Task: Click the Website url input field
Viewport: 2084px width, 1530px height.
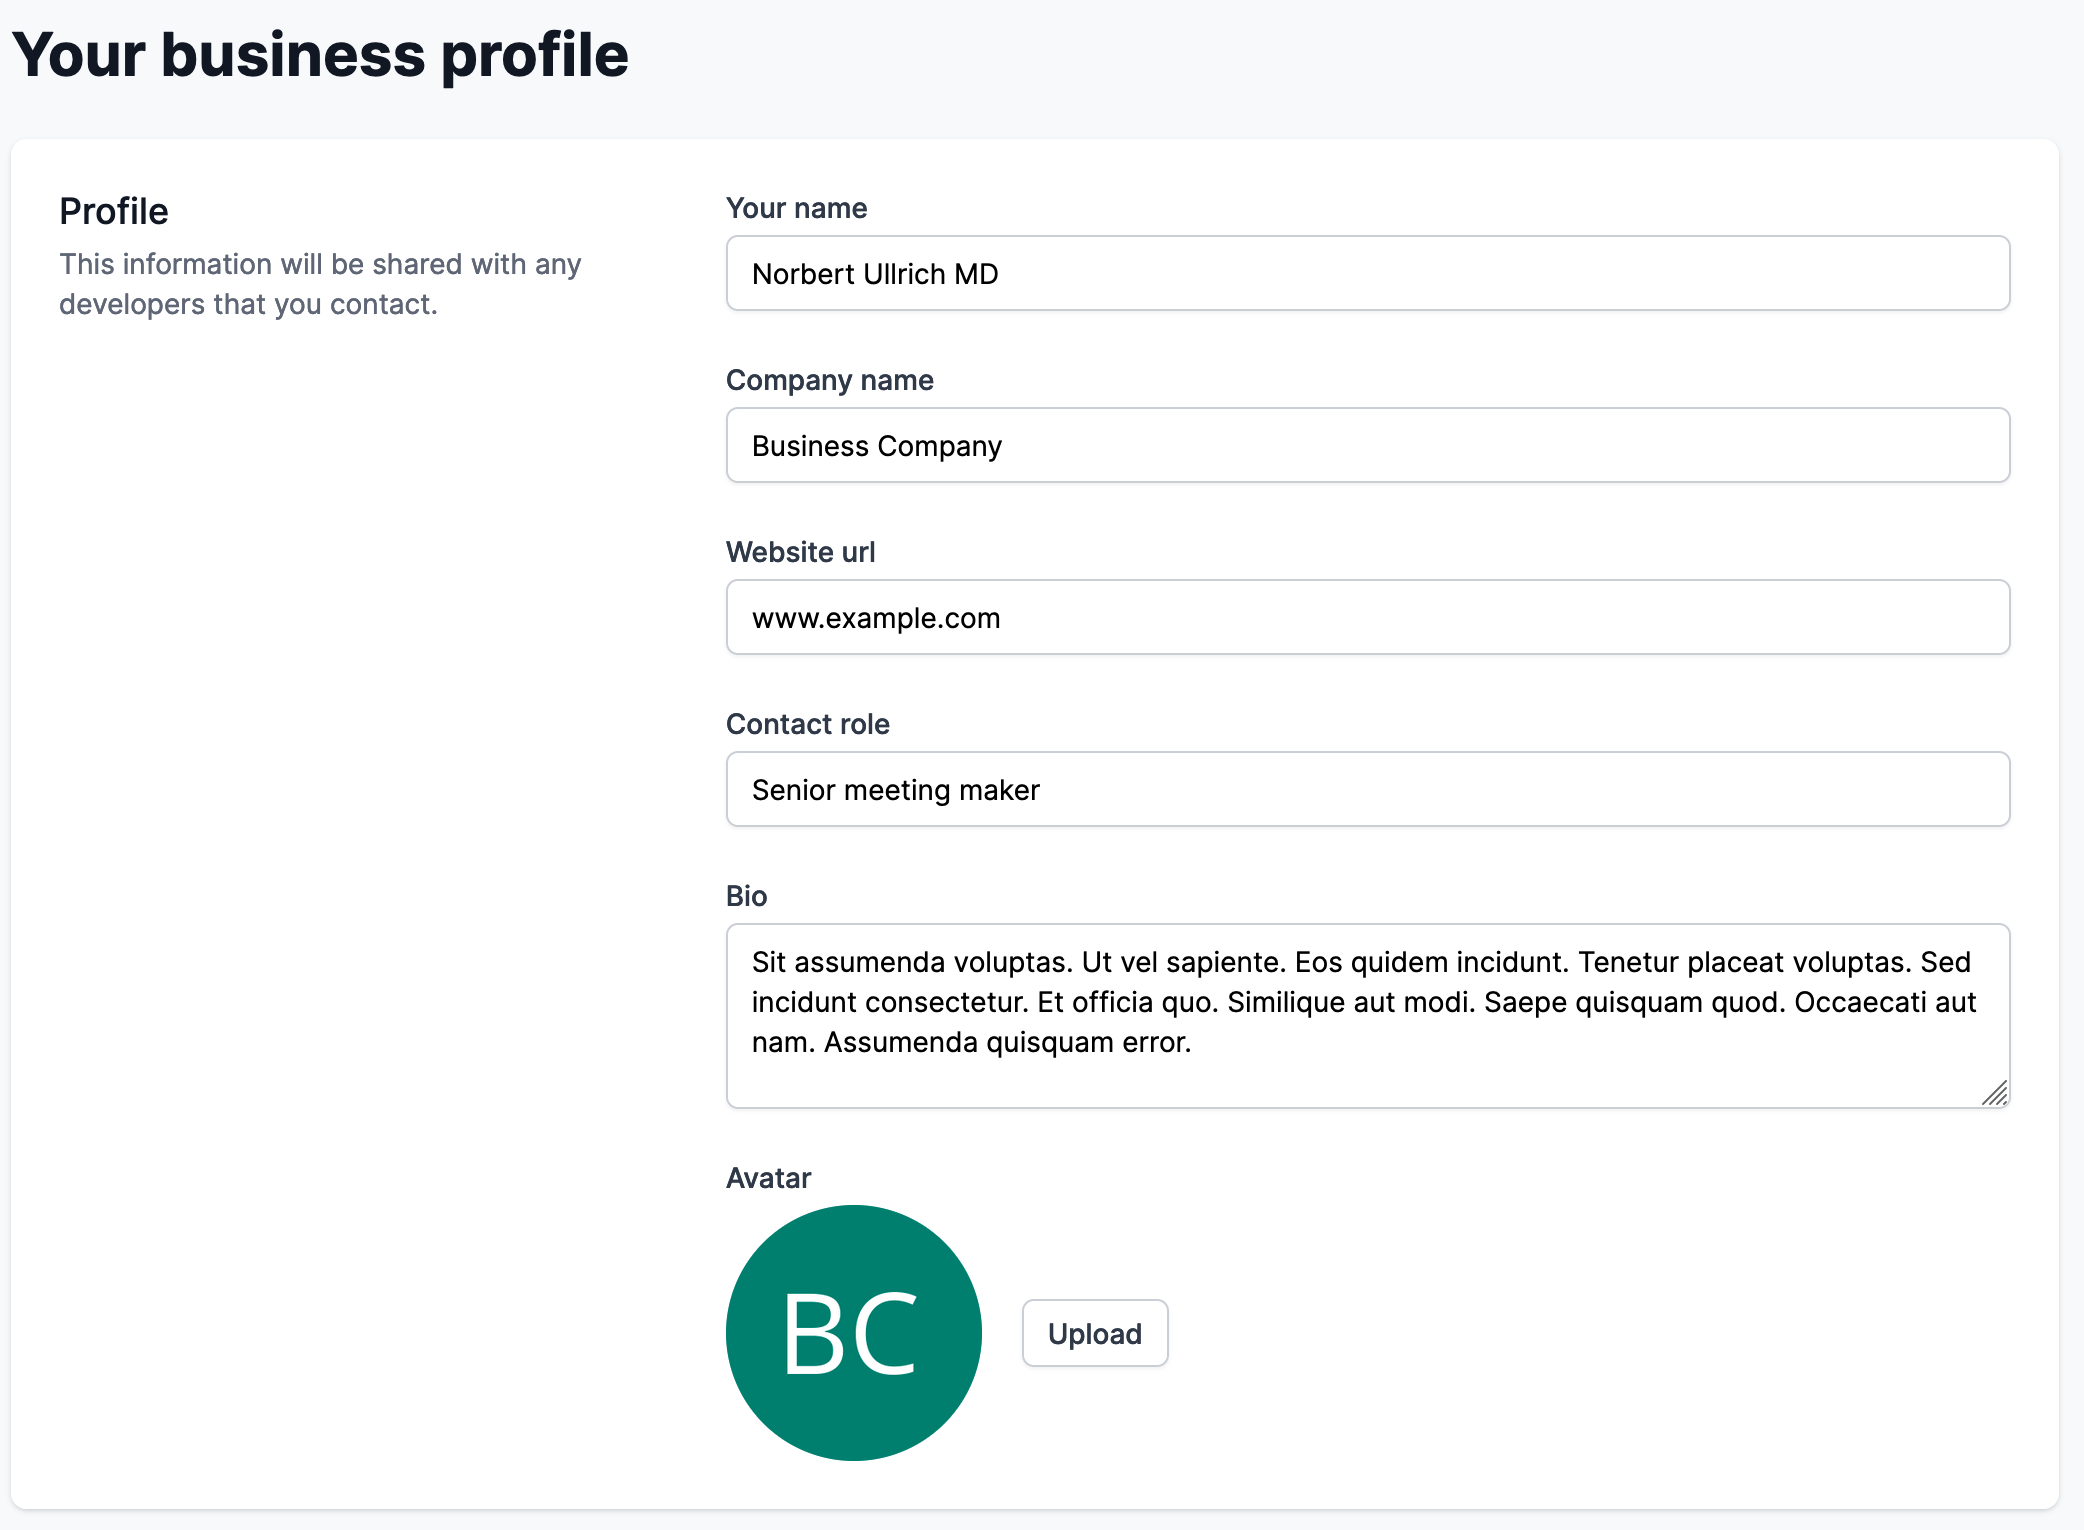Action: click(x=1367, y=617)
